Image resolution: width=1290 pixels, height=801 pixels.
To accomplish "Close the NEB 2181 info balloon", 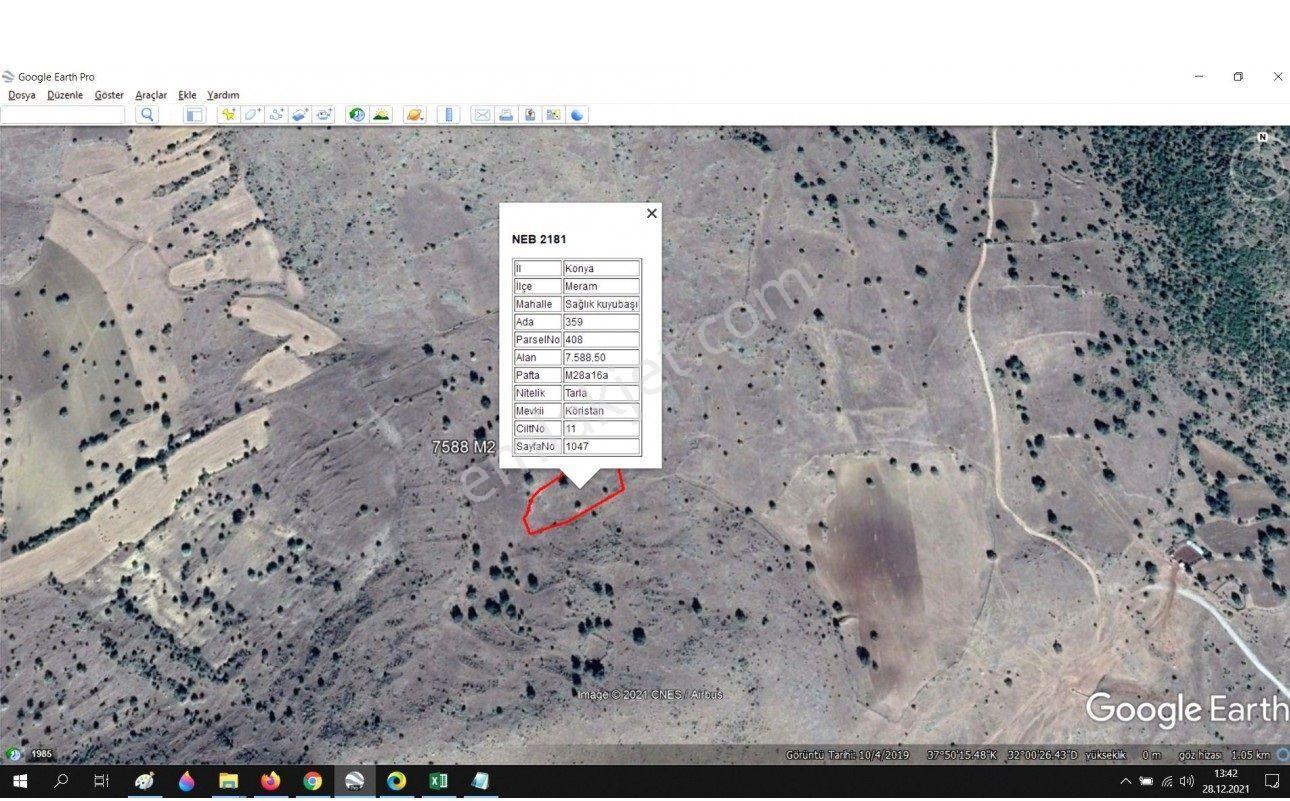I will point(652,213).
